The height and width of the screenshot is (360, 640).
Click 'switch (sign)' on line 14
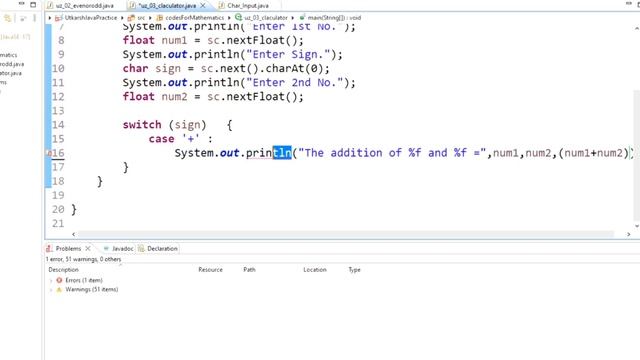[164, 125]
